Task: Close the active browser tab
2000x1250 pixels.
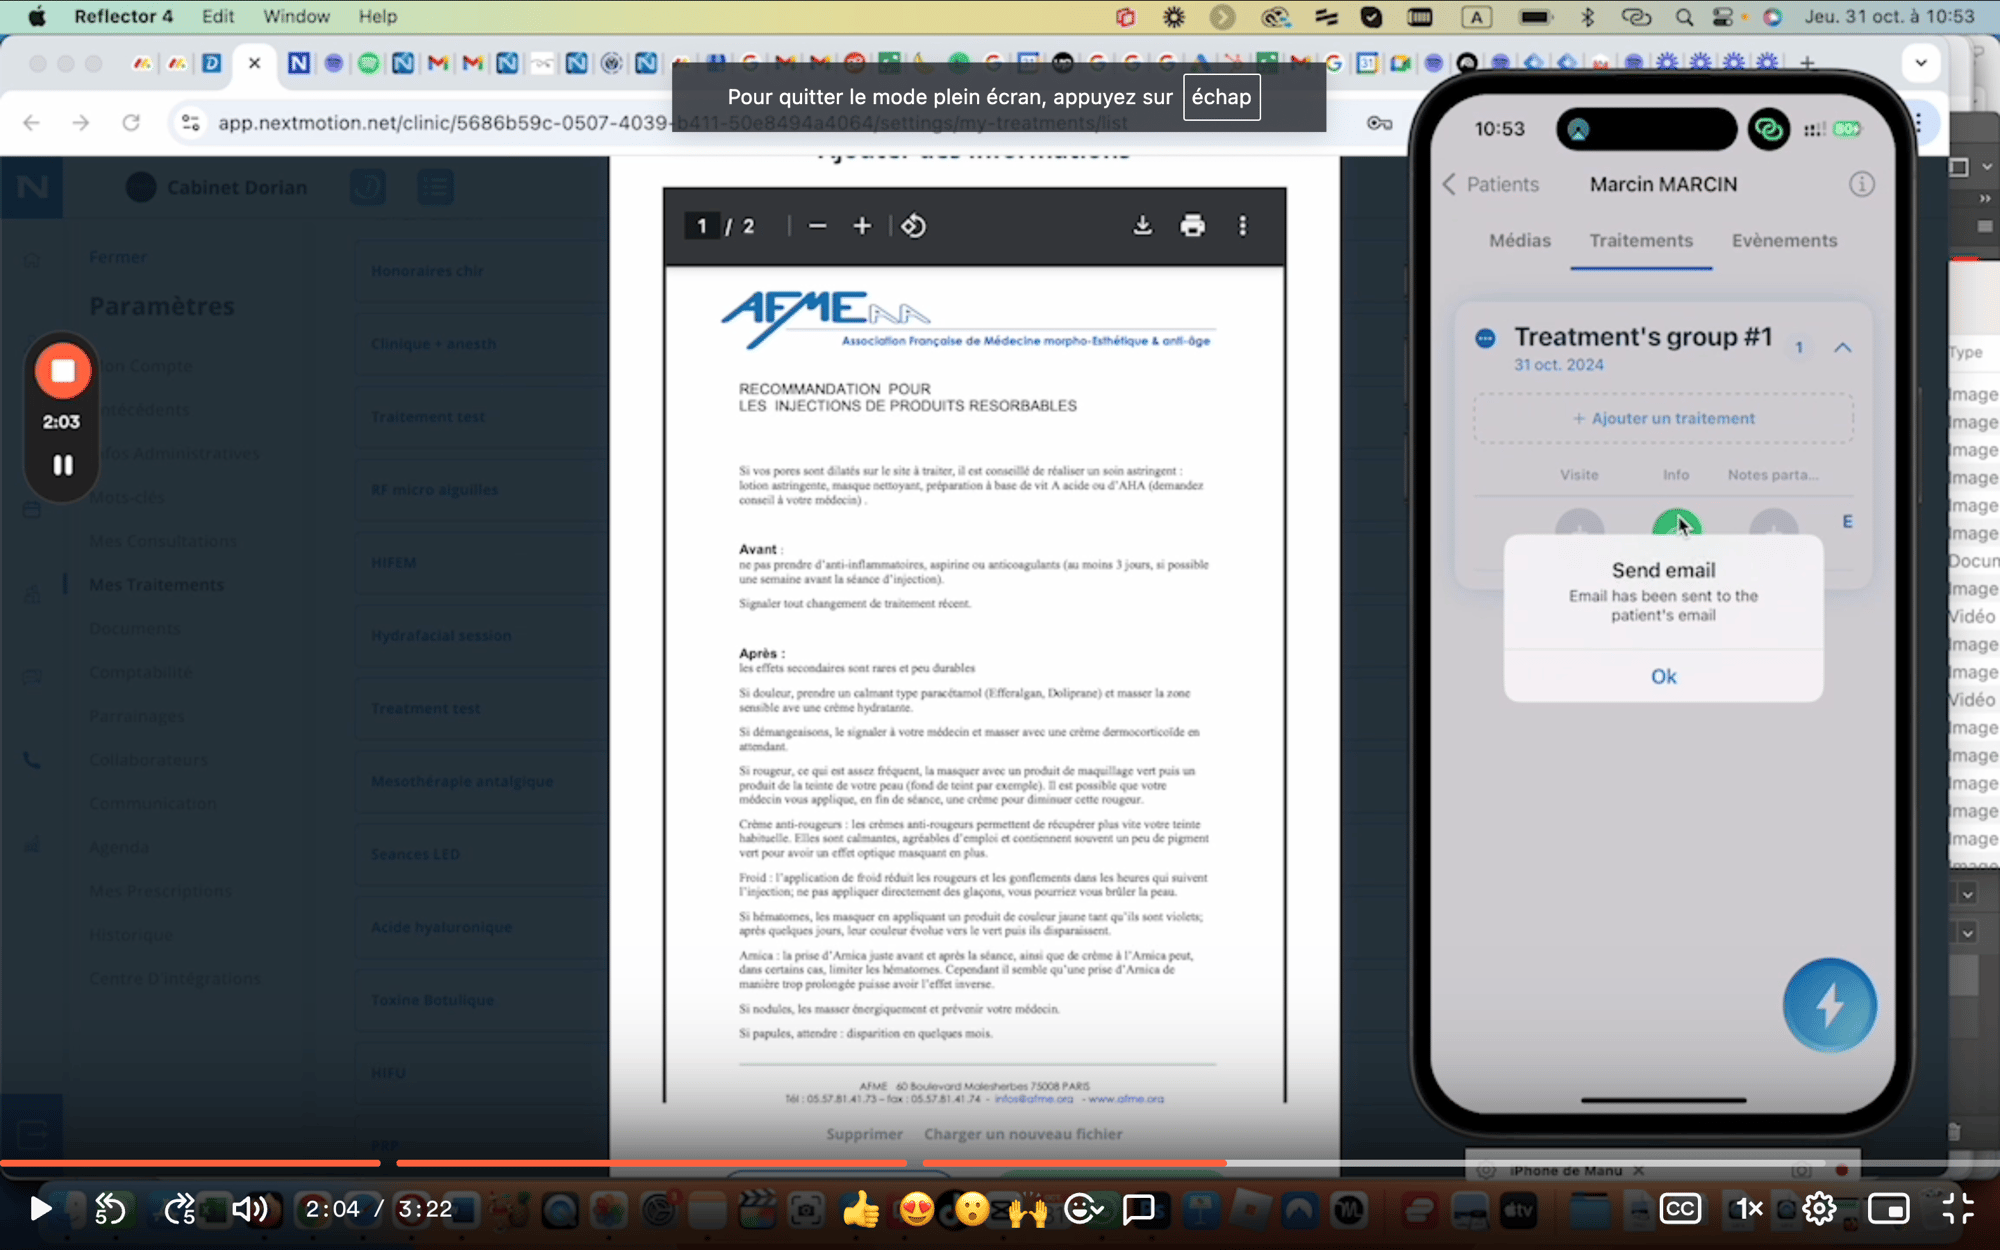Action: click(x=254, y=63)
